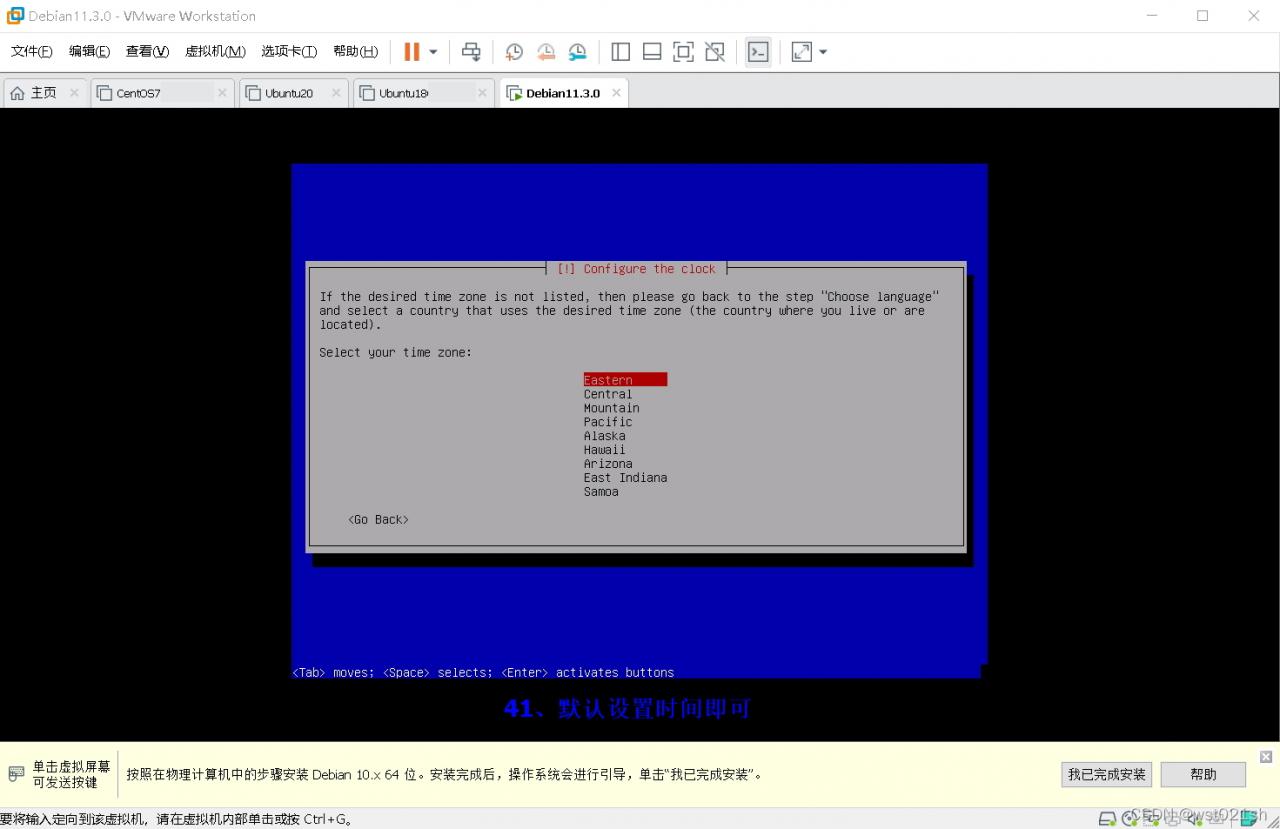Revert the virtual machine to its snapshot
Image resolution: width=1280 pixels, height=829 pixels.
(546, 52)
